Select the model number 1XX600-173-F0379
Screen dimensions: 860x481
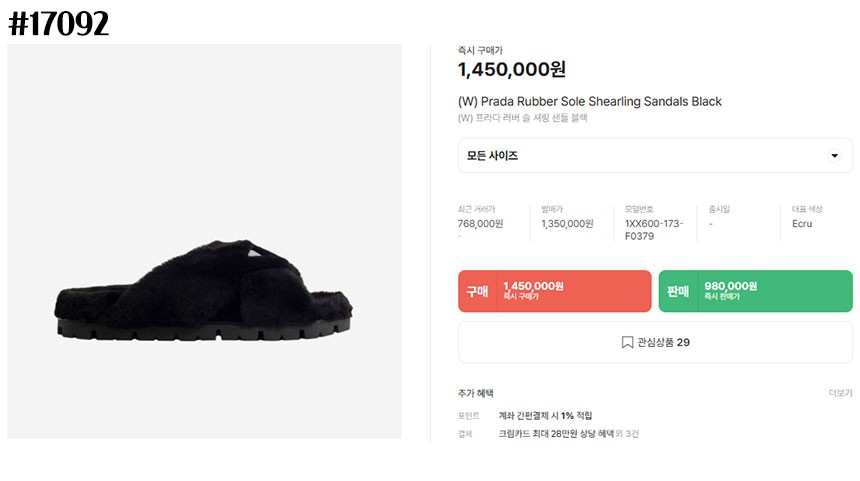(x=654, y=230)
